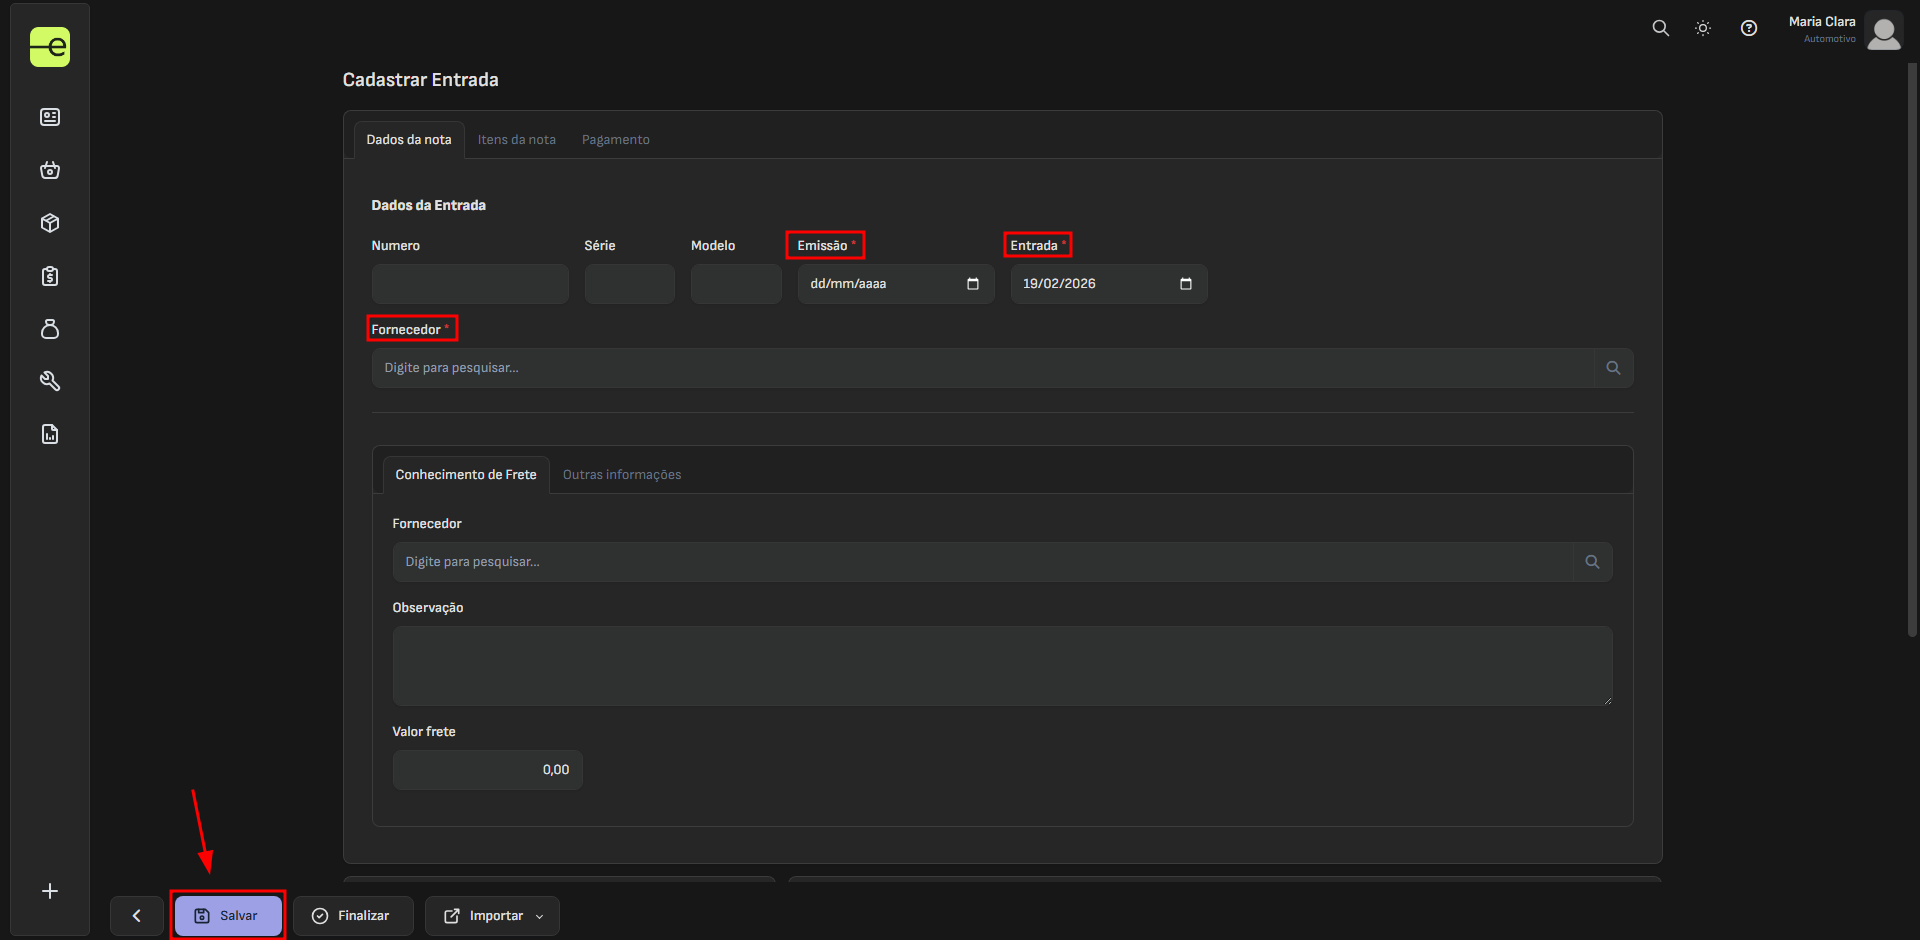
Task: Open the ID card icon in sidebar
Action: coord(50,118)
